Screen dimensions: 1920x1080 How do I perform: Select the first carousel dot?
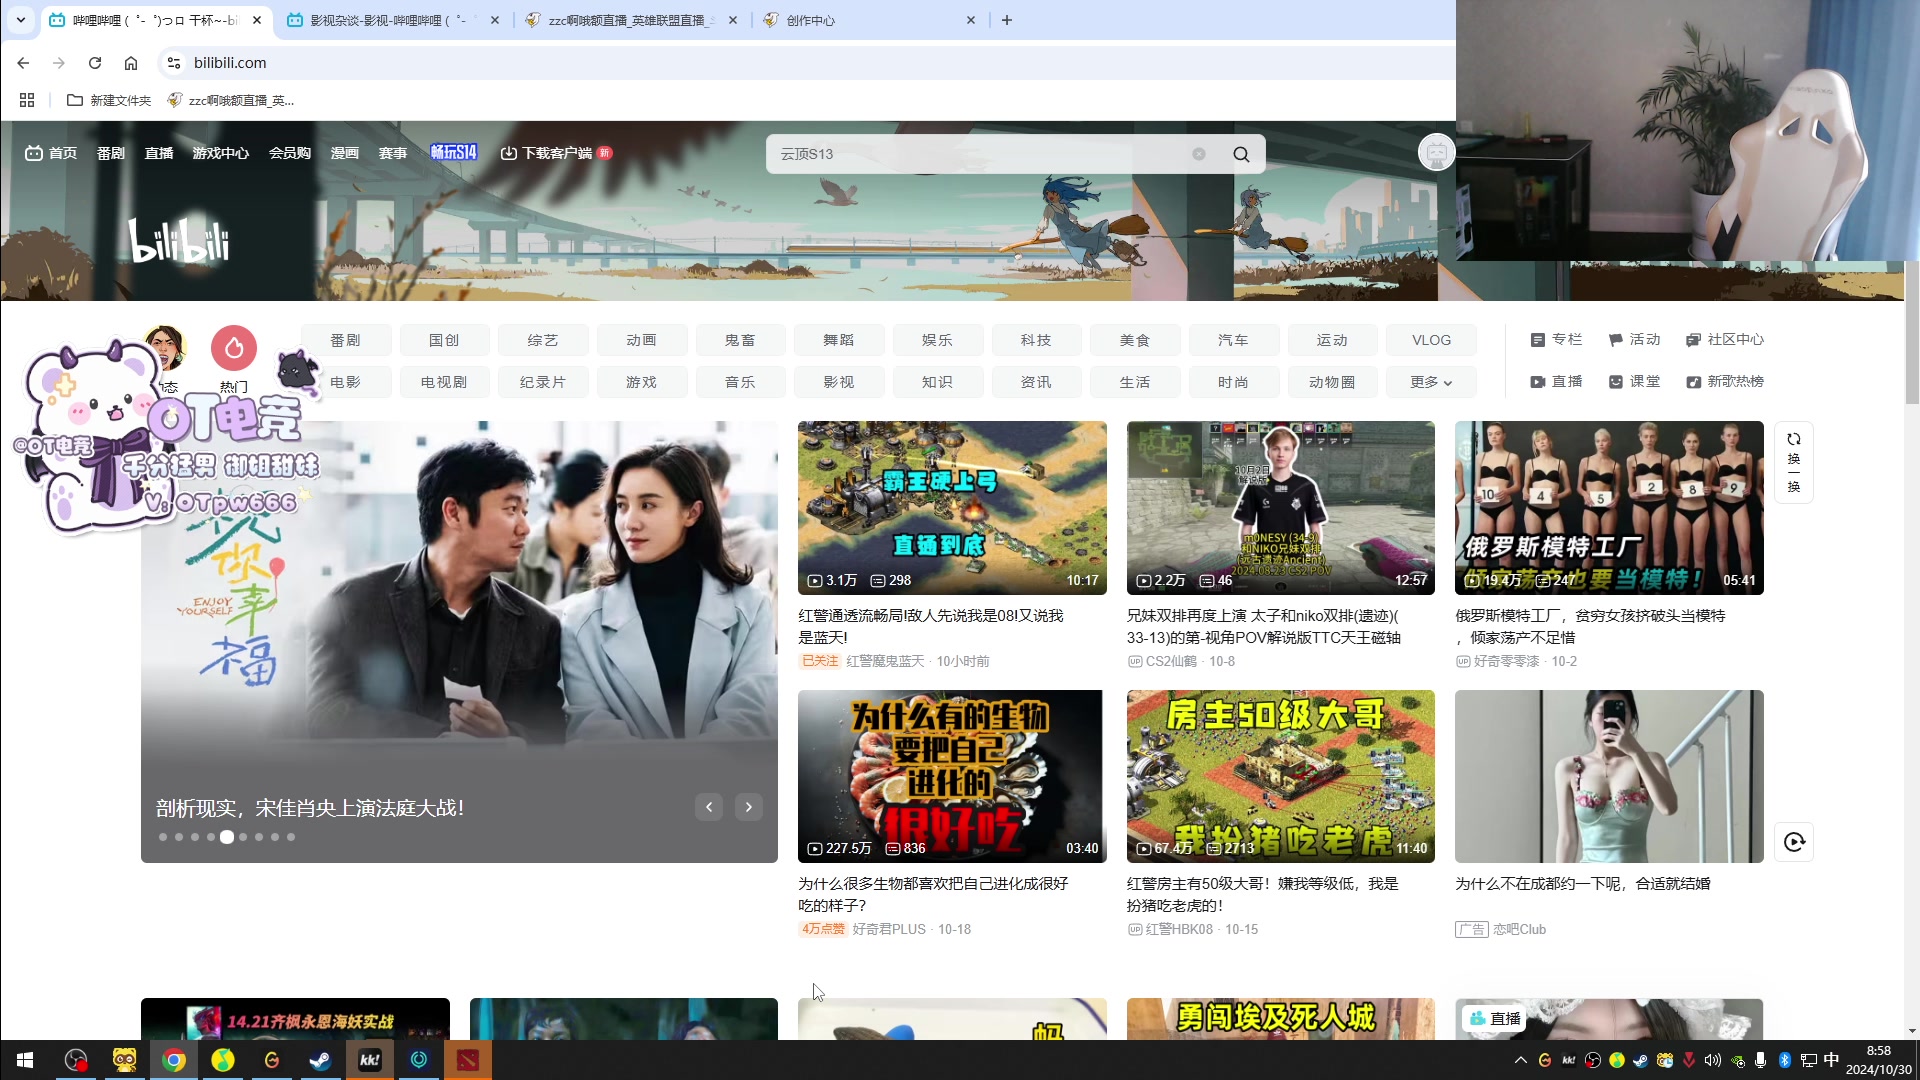point(163,837)
